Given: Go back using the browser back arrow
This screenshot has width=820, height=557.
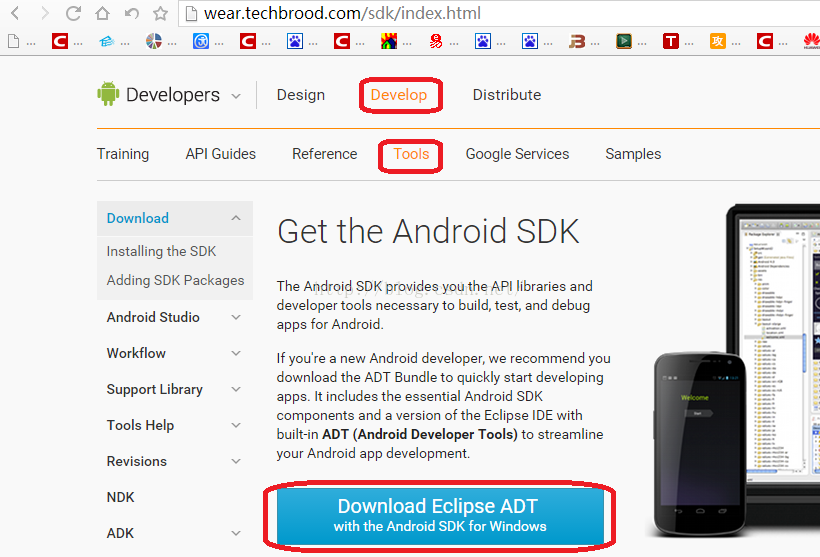Looking at the screenshot, I should point(16,13).
